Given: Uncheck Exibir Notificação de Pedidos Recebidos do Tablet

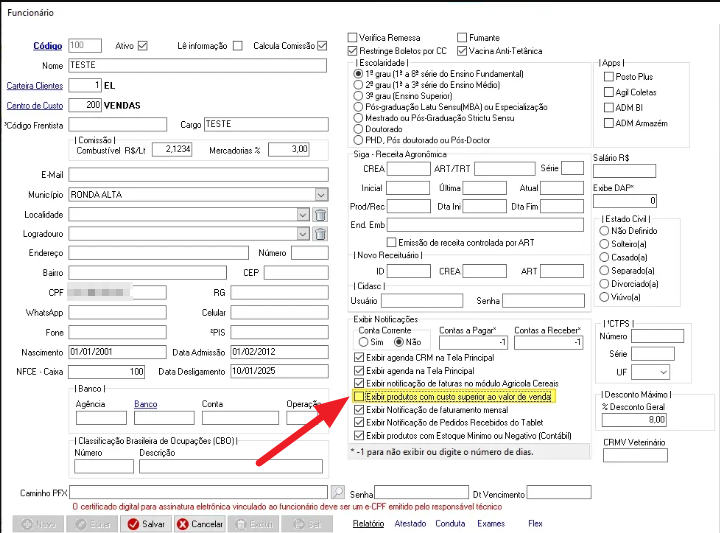Looking at the screenshot, I should click(x=359, y=422).
